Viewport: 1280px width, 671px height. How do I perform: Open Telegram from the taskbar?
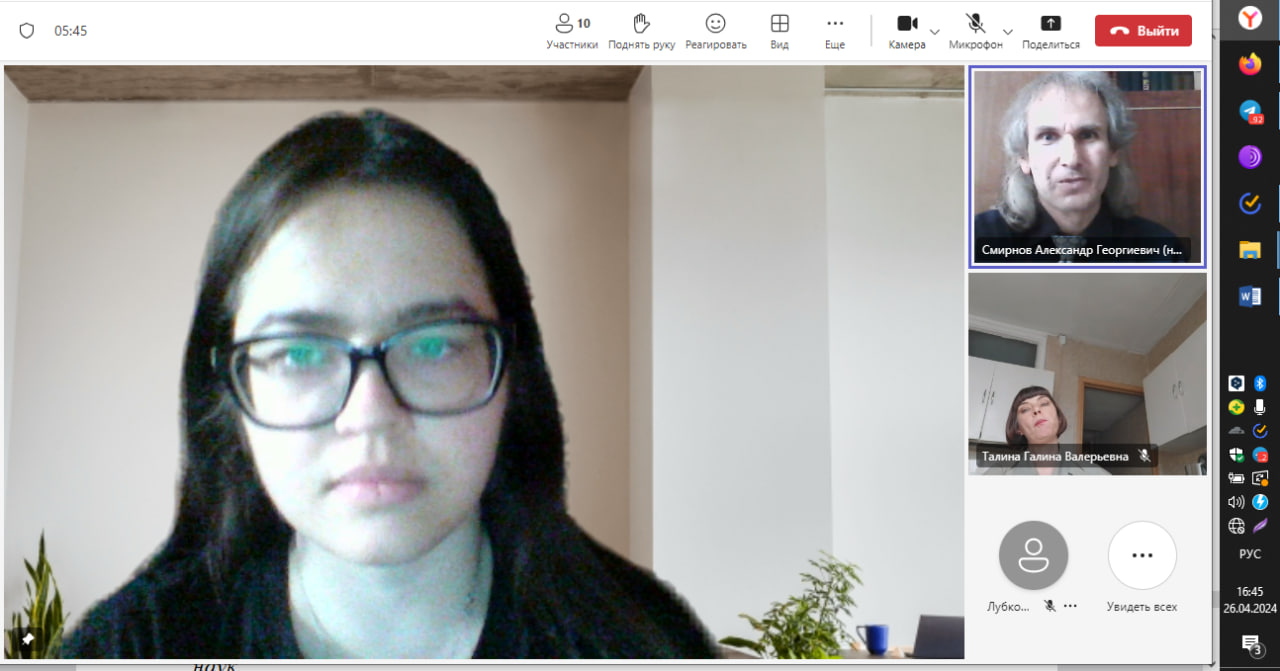[x=1250, y=112]
